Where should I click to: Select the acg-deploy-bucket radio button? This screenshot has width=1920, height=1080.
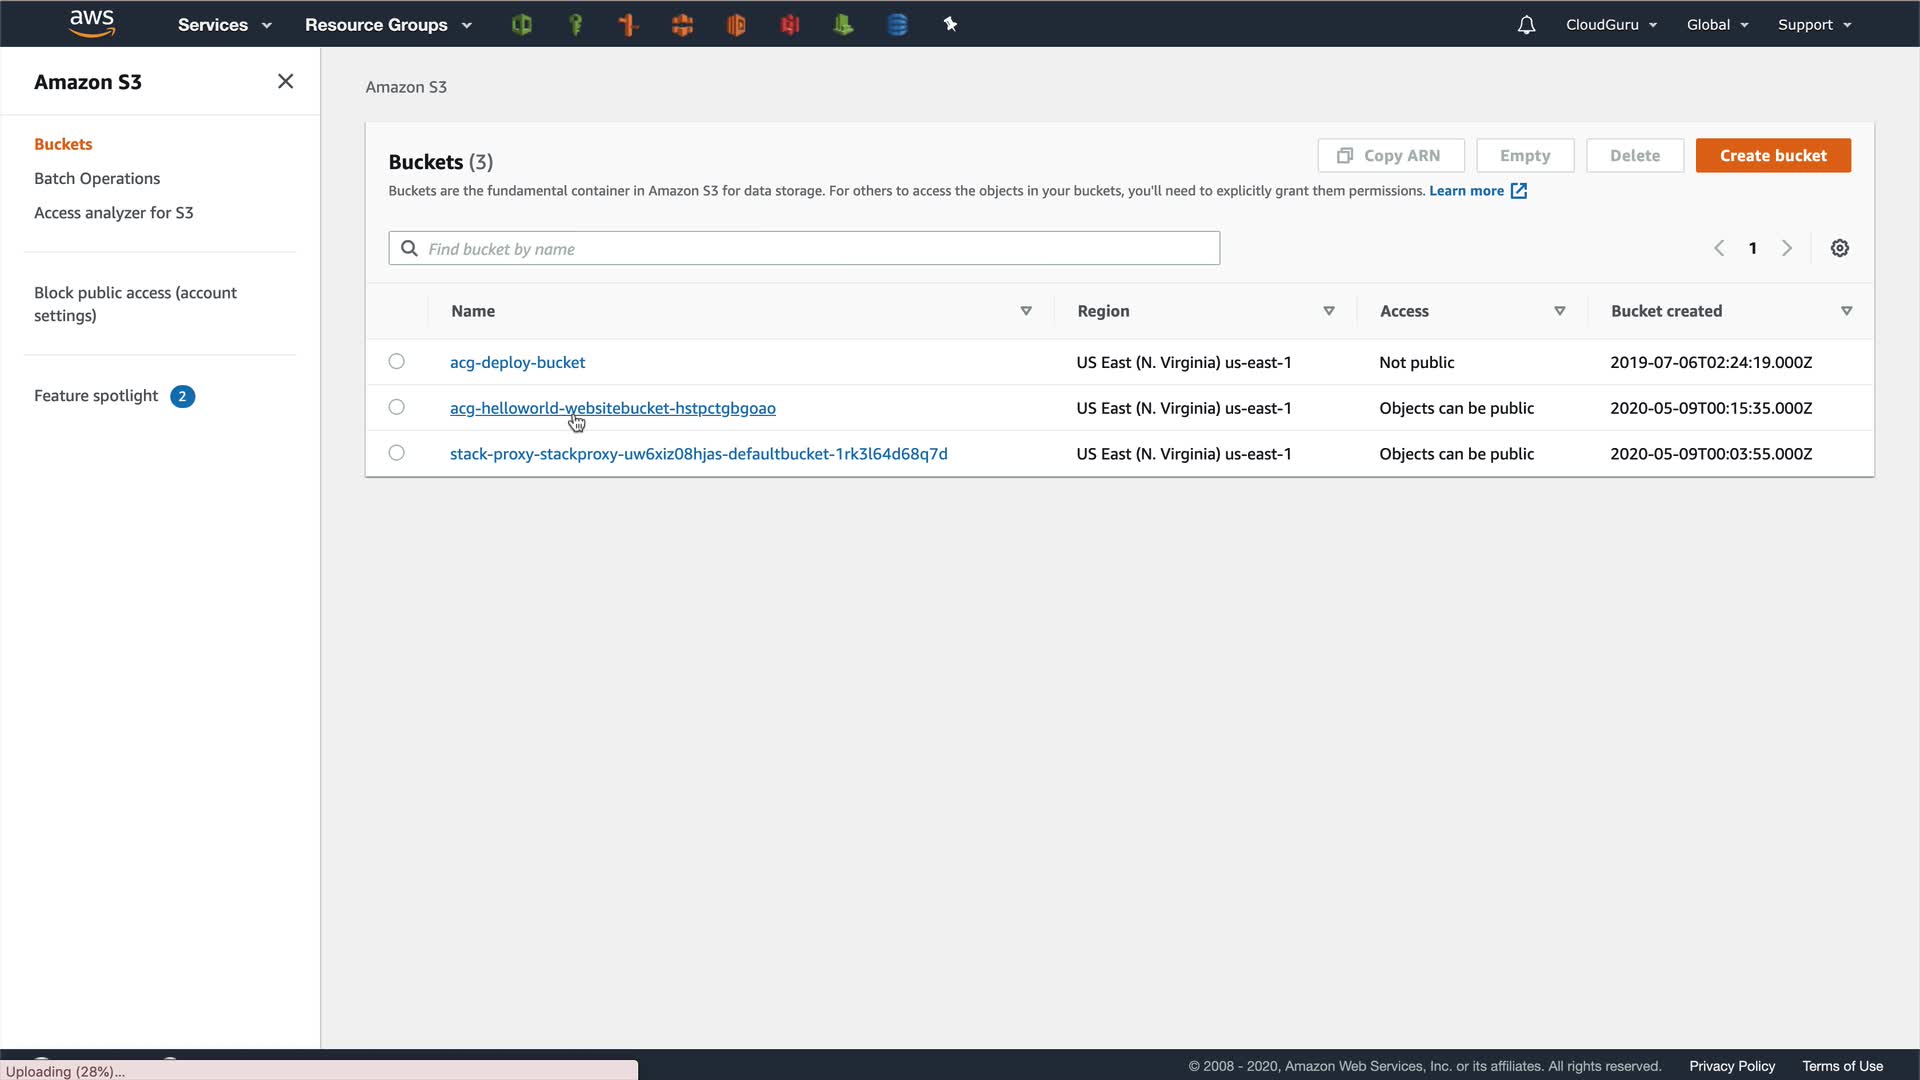click(397, 362)
